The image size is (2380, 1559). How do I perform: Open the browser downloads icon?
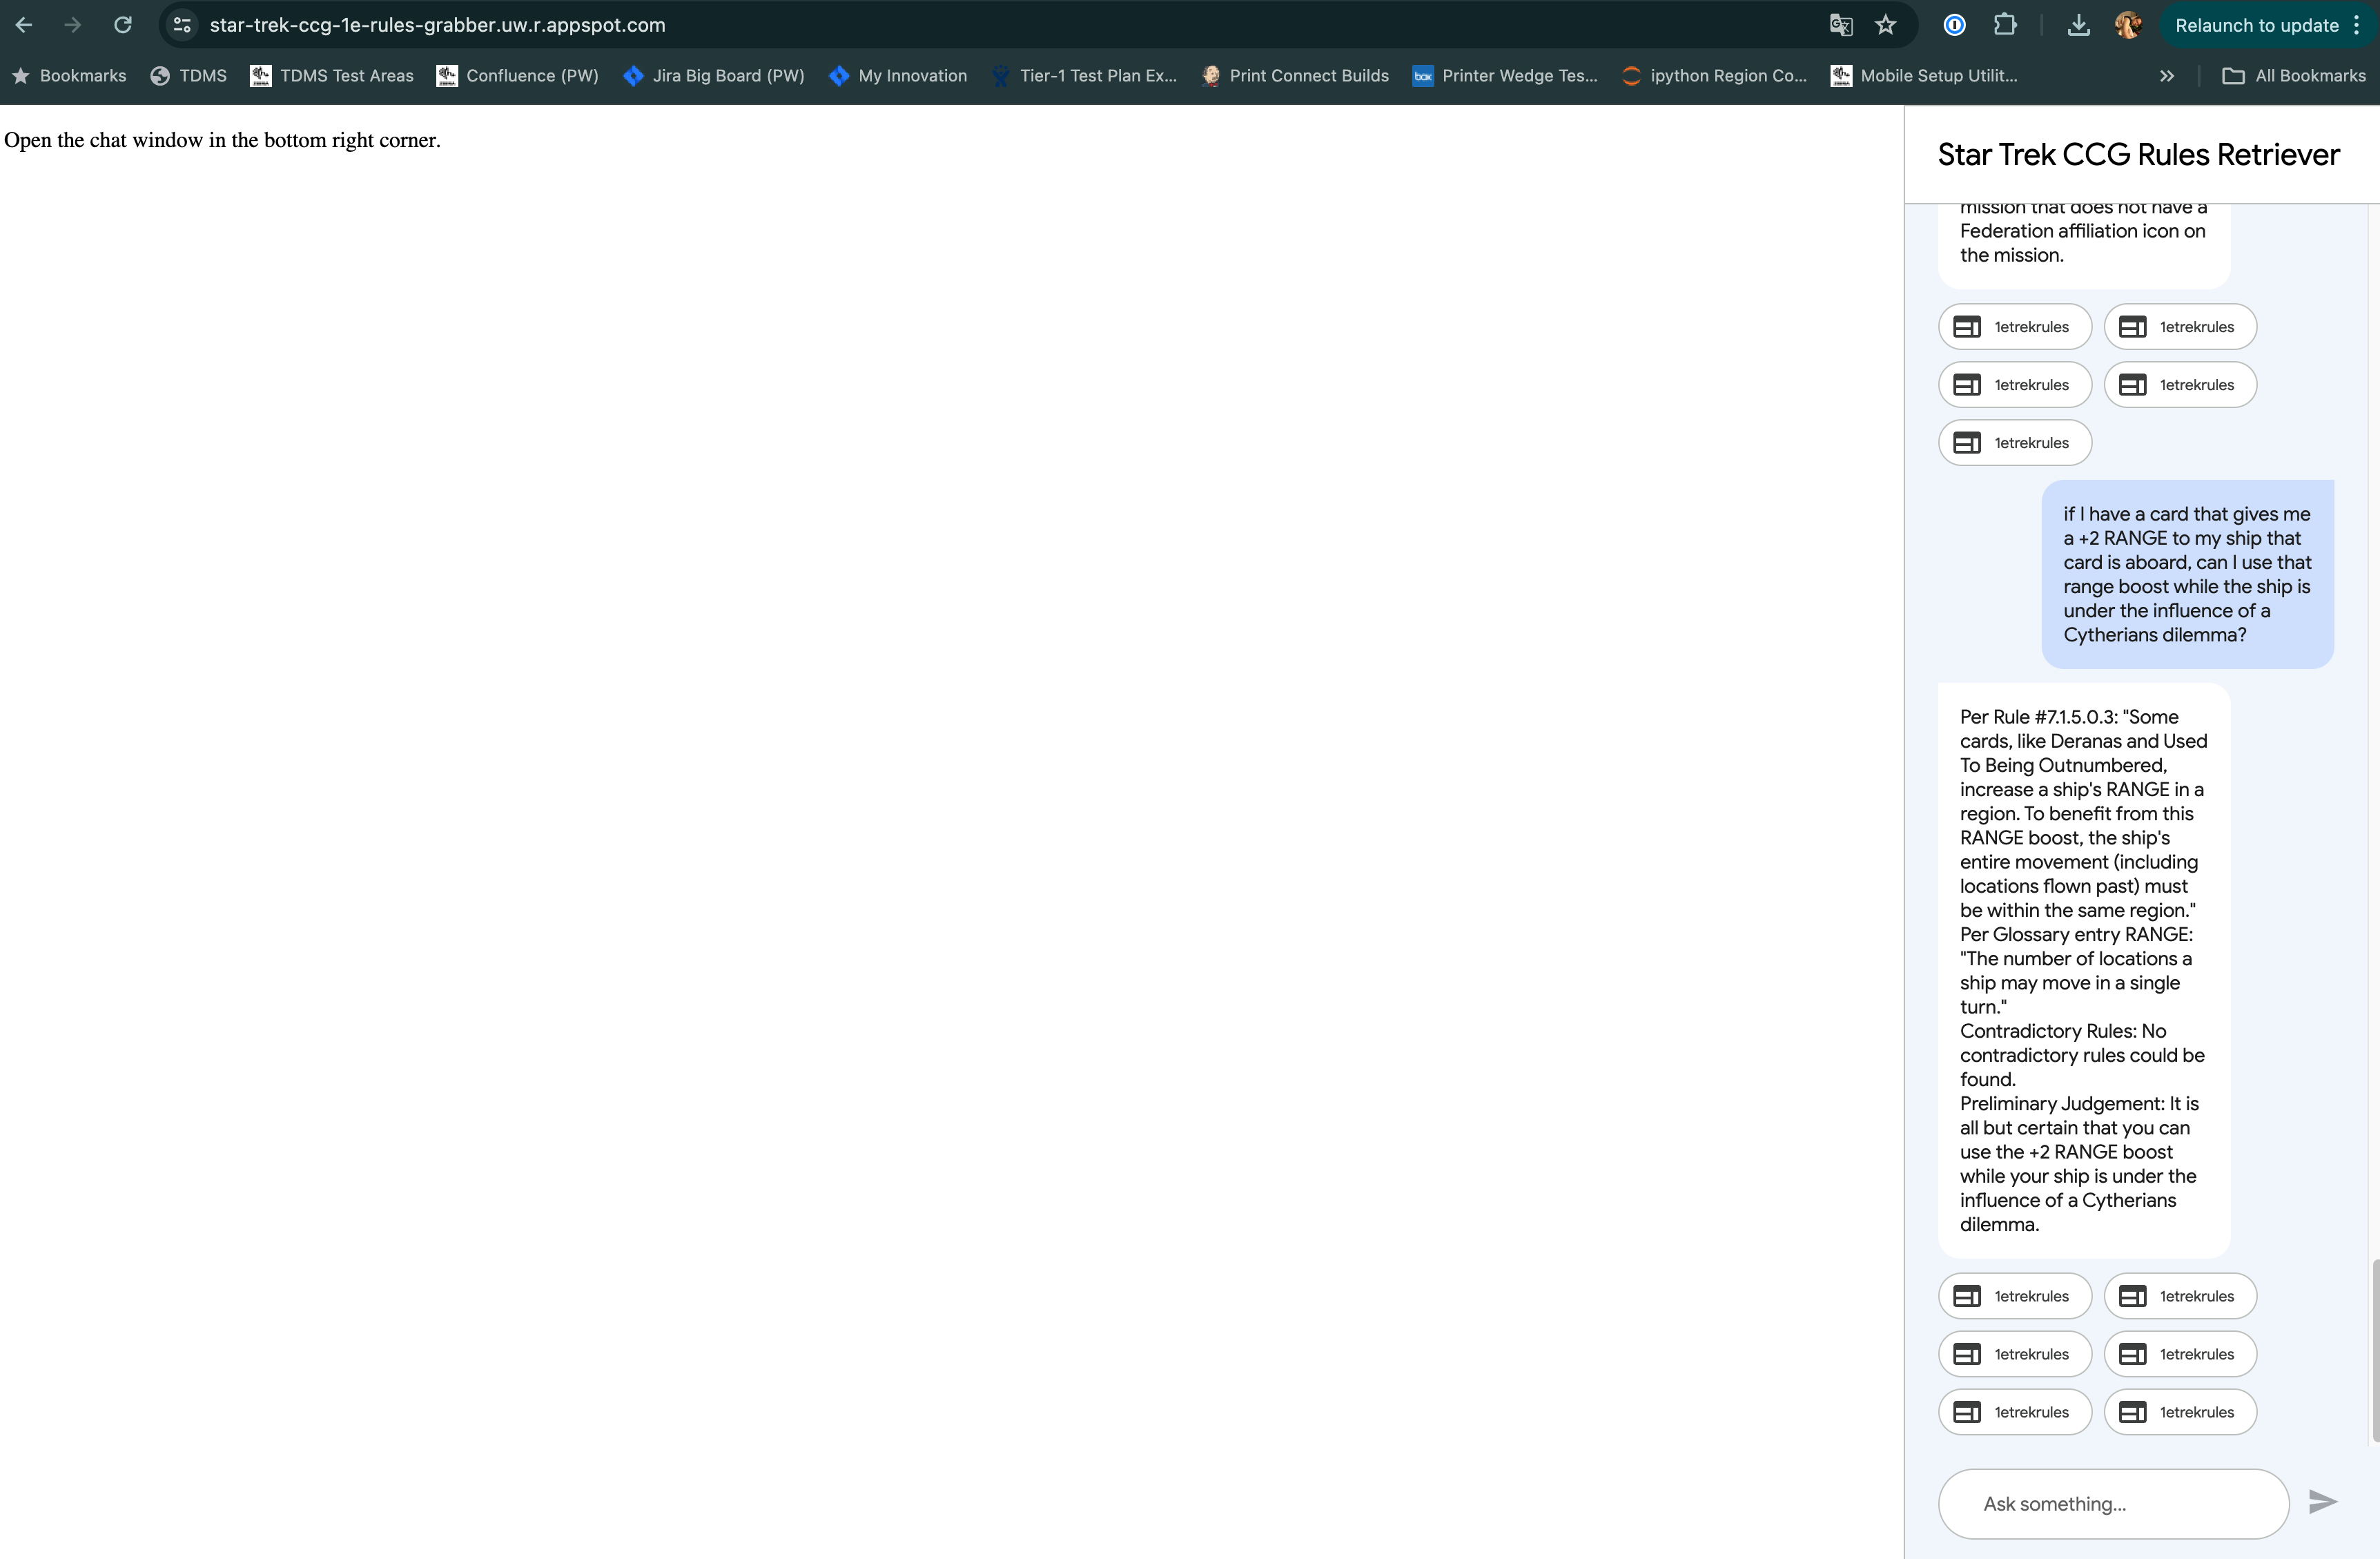[x=2078, y=25]
